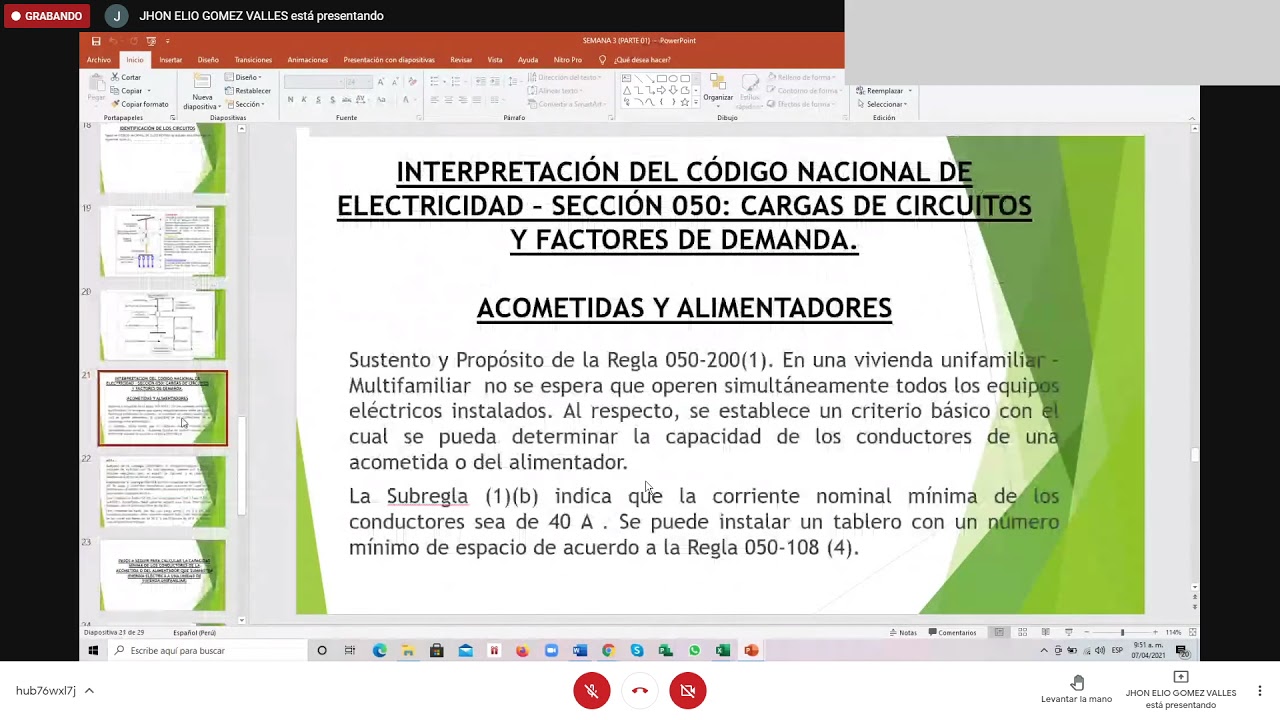
Task: Select slide 22 thumbnail
Action: click(x=163, y=492)
